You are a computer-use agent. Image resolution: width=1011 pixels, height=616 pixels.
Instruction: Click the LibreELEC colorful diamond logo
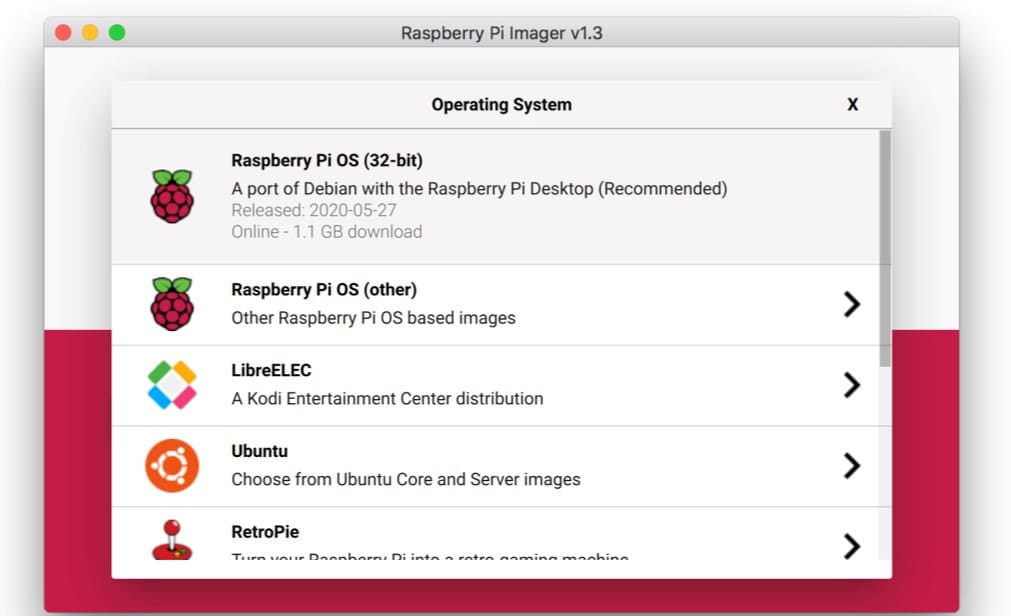172,385
